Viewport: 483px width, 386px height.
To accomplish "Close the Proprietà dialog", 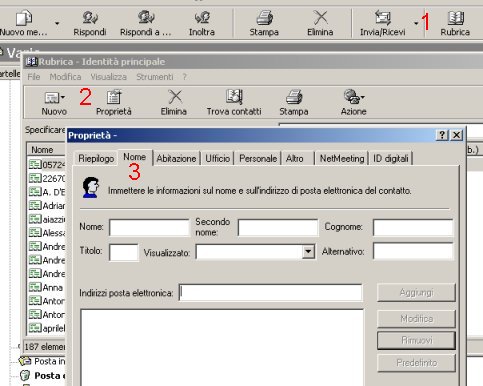I will [457, 135].
